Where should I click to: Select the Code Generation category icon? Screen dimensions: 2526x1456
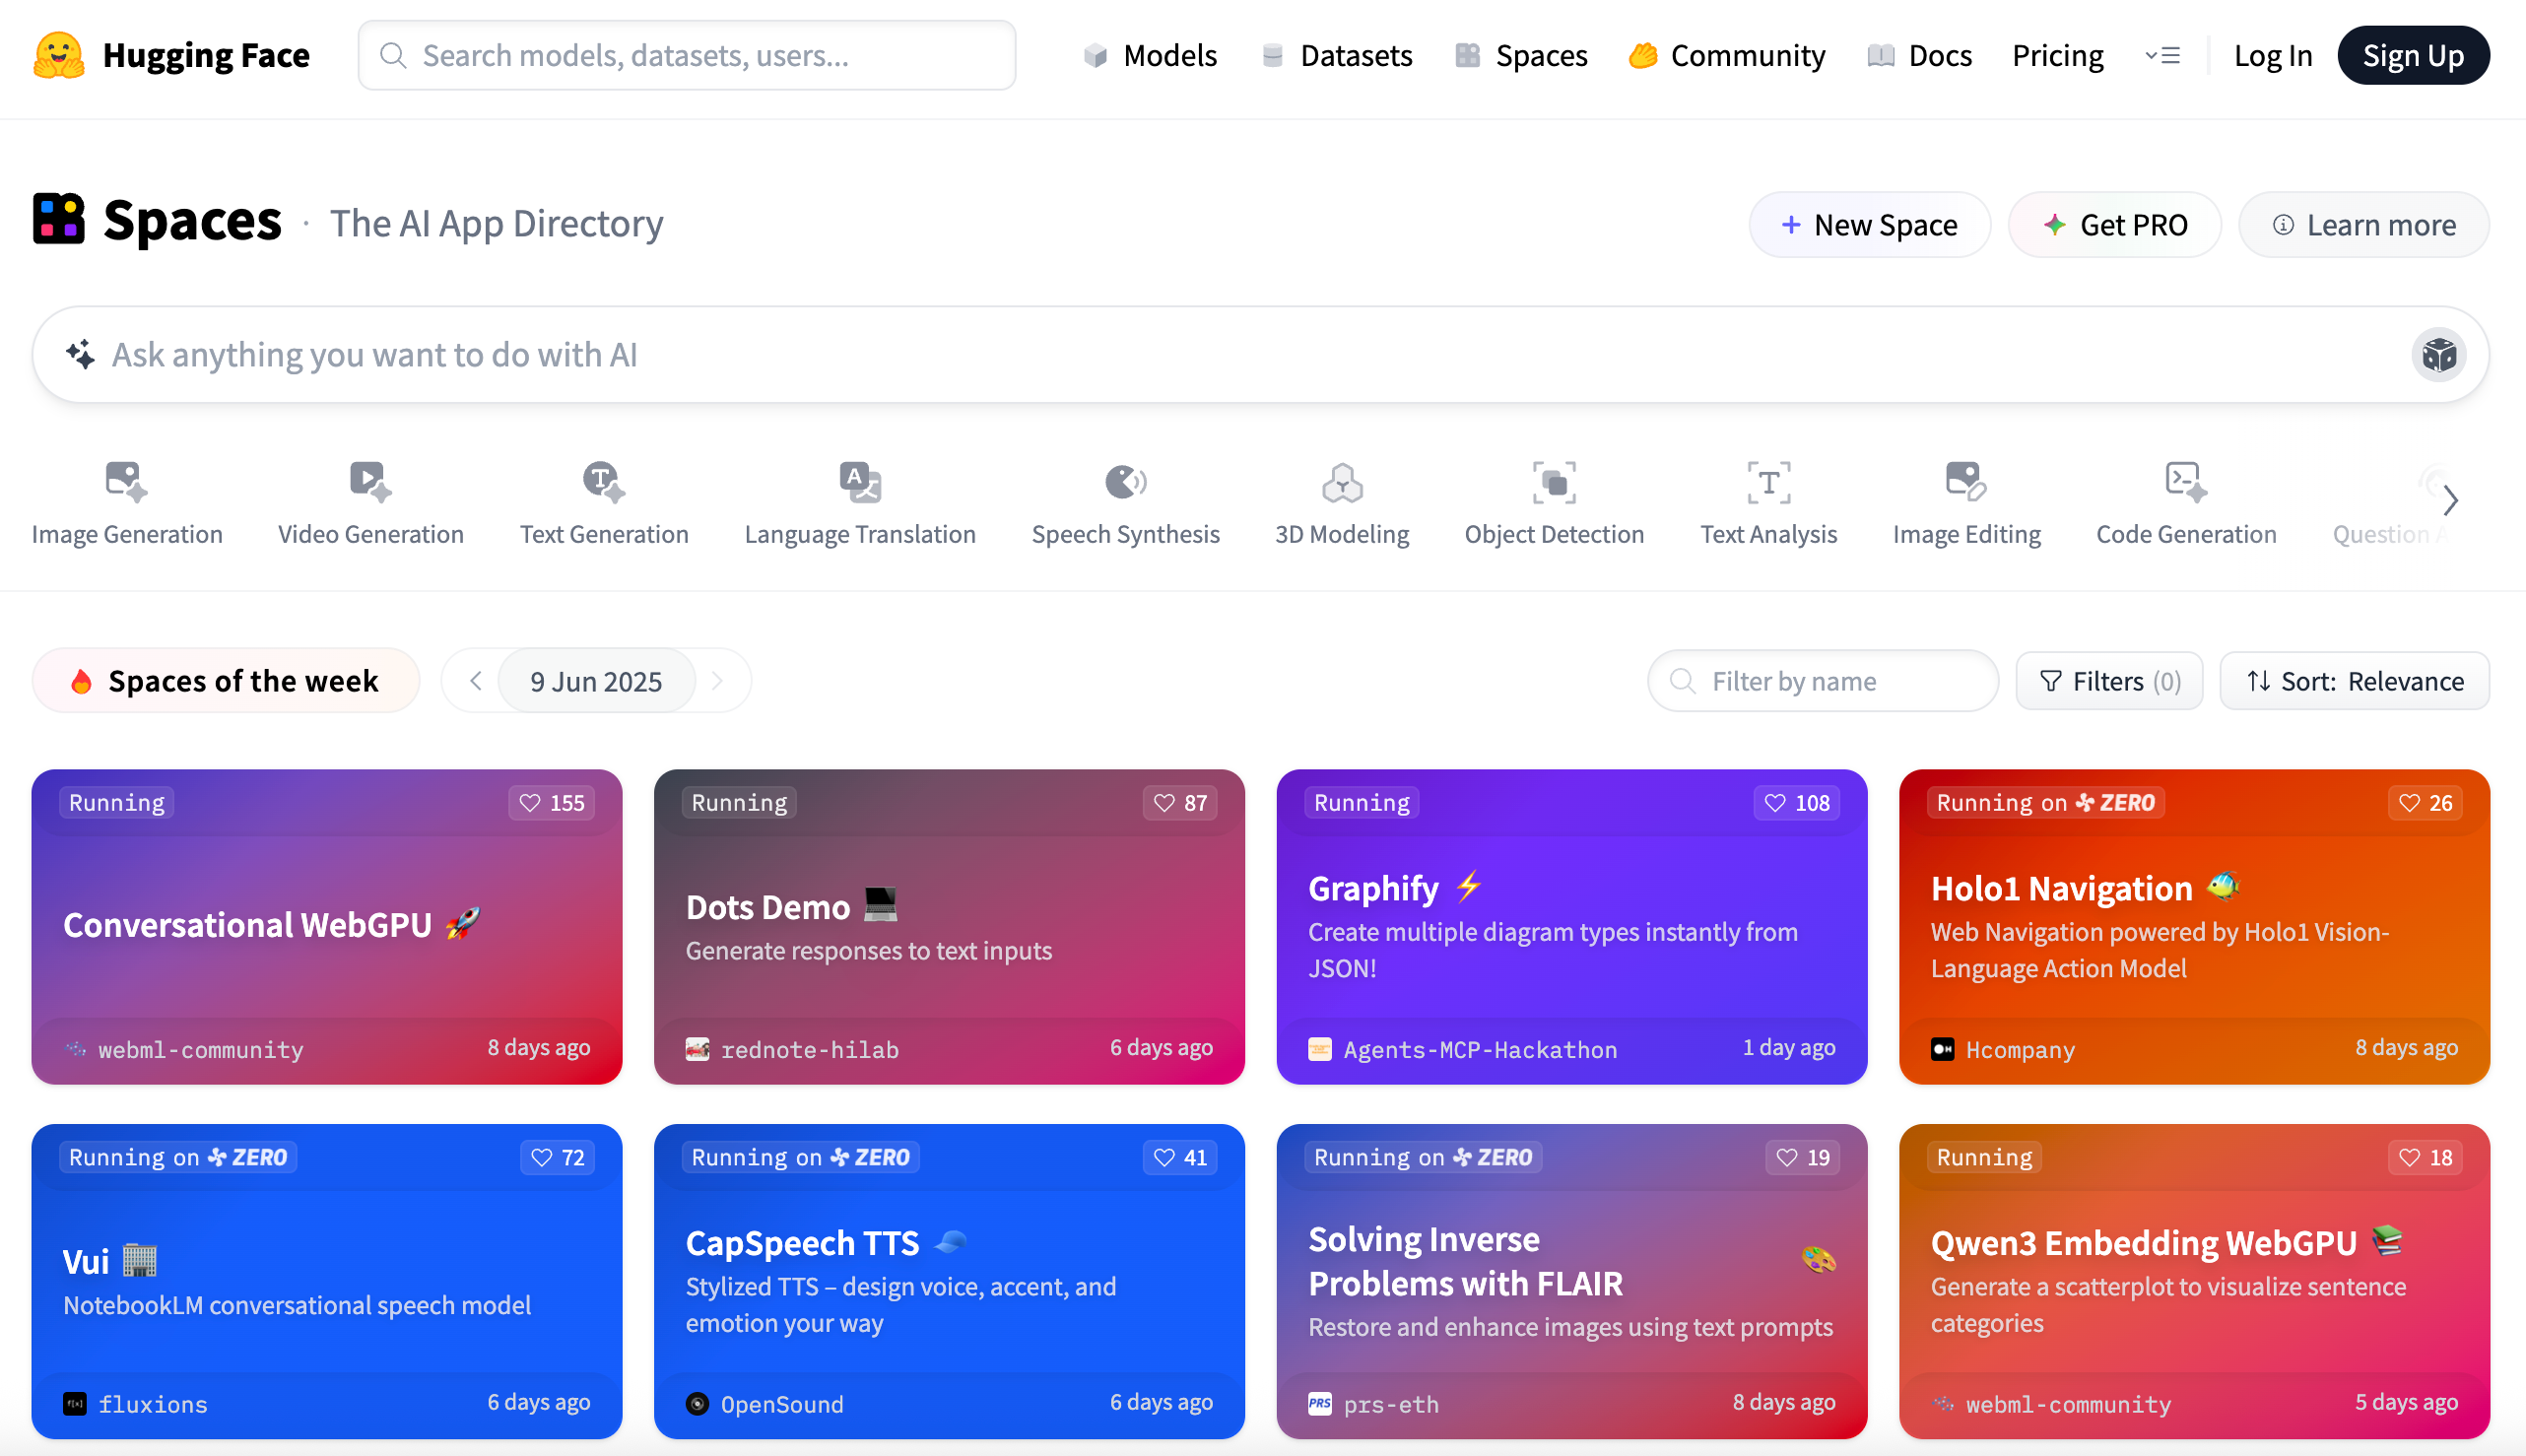2186,481
